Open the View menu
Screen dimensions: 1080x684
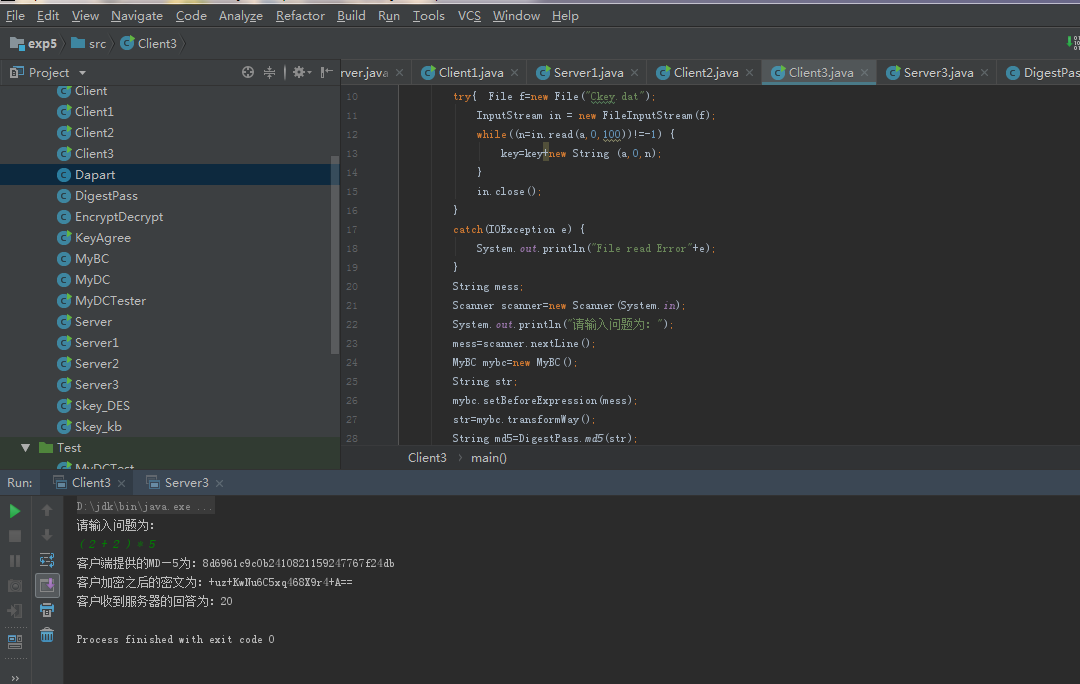[85, 15]
